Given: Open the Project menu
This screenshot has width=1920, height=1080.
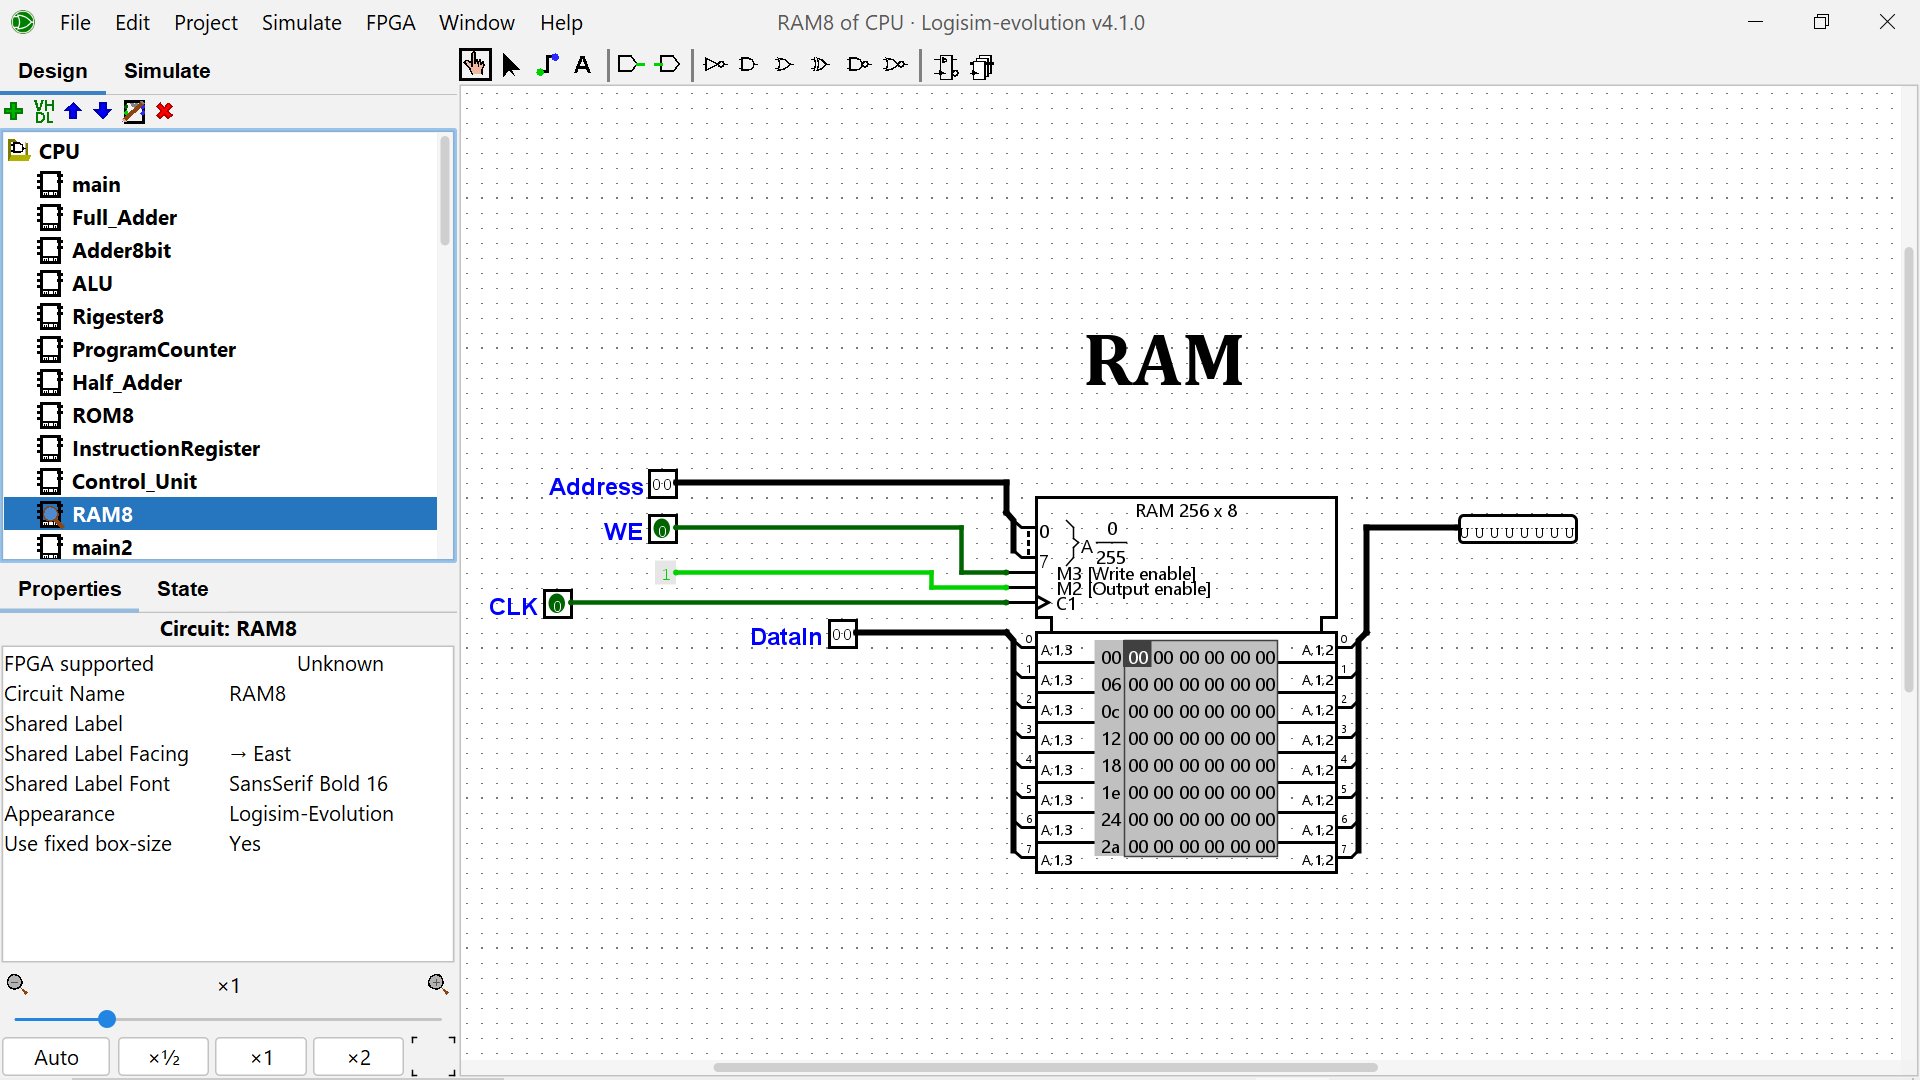Looking at the screenshot, I should [x=206, y=22].
